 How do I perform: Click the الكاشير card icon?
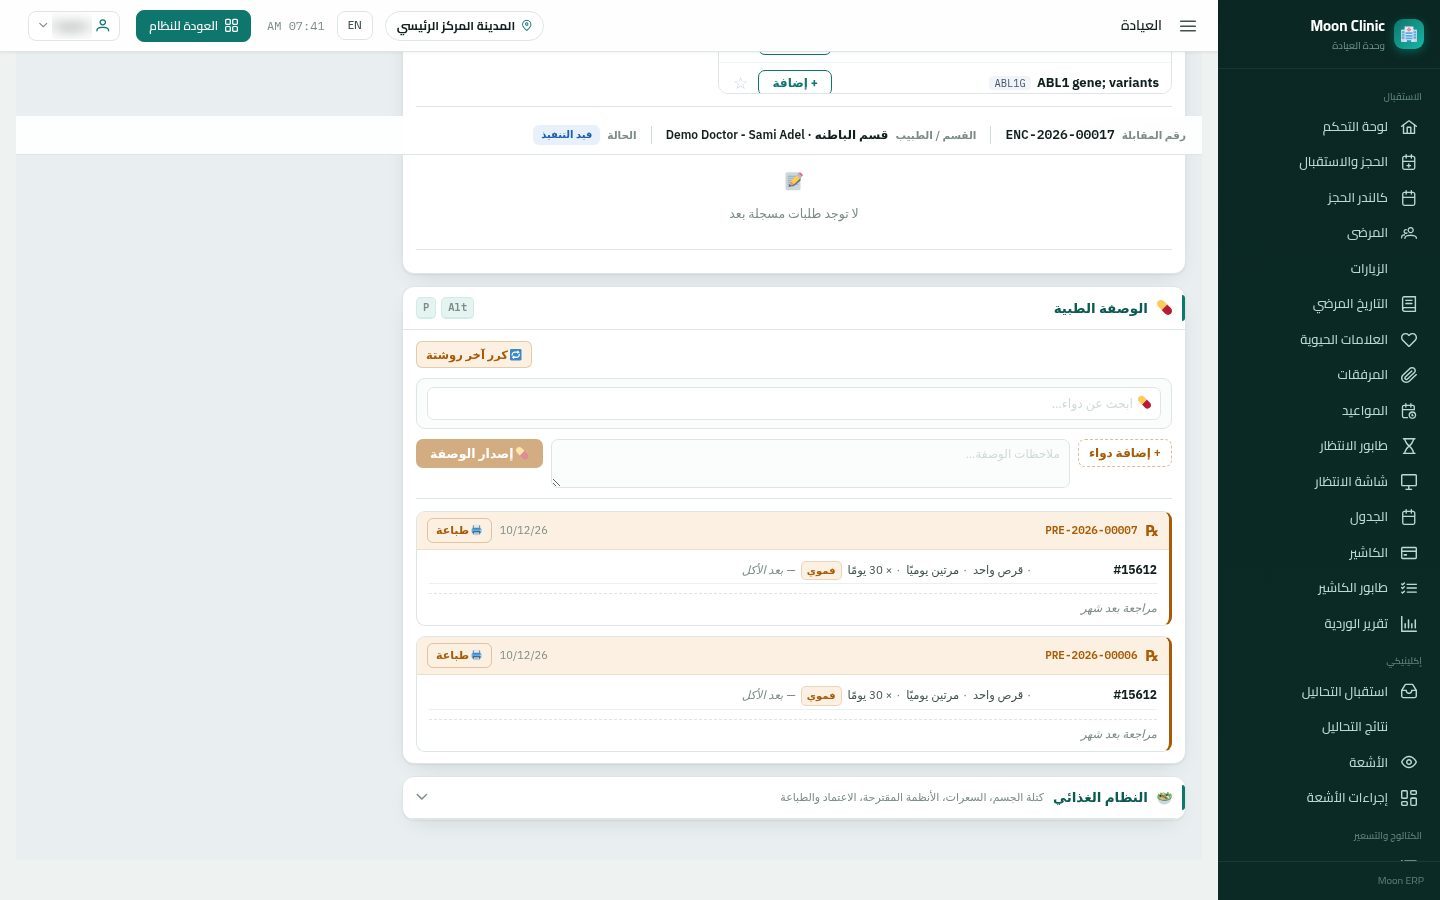(x=1409, y=553)
